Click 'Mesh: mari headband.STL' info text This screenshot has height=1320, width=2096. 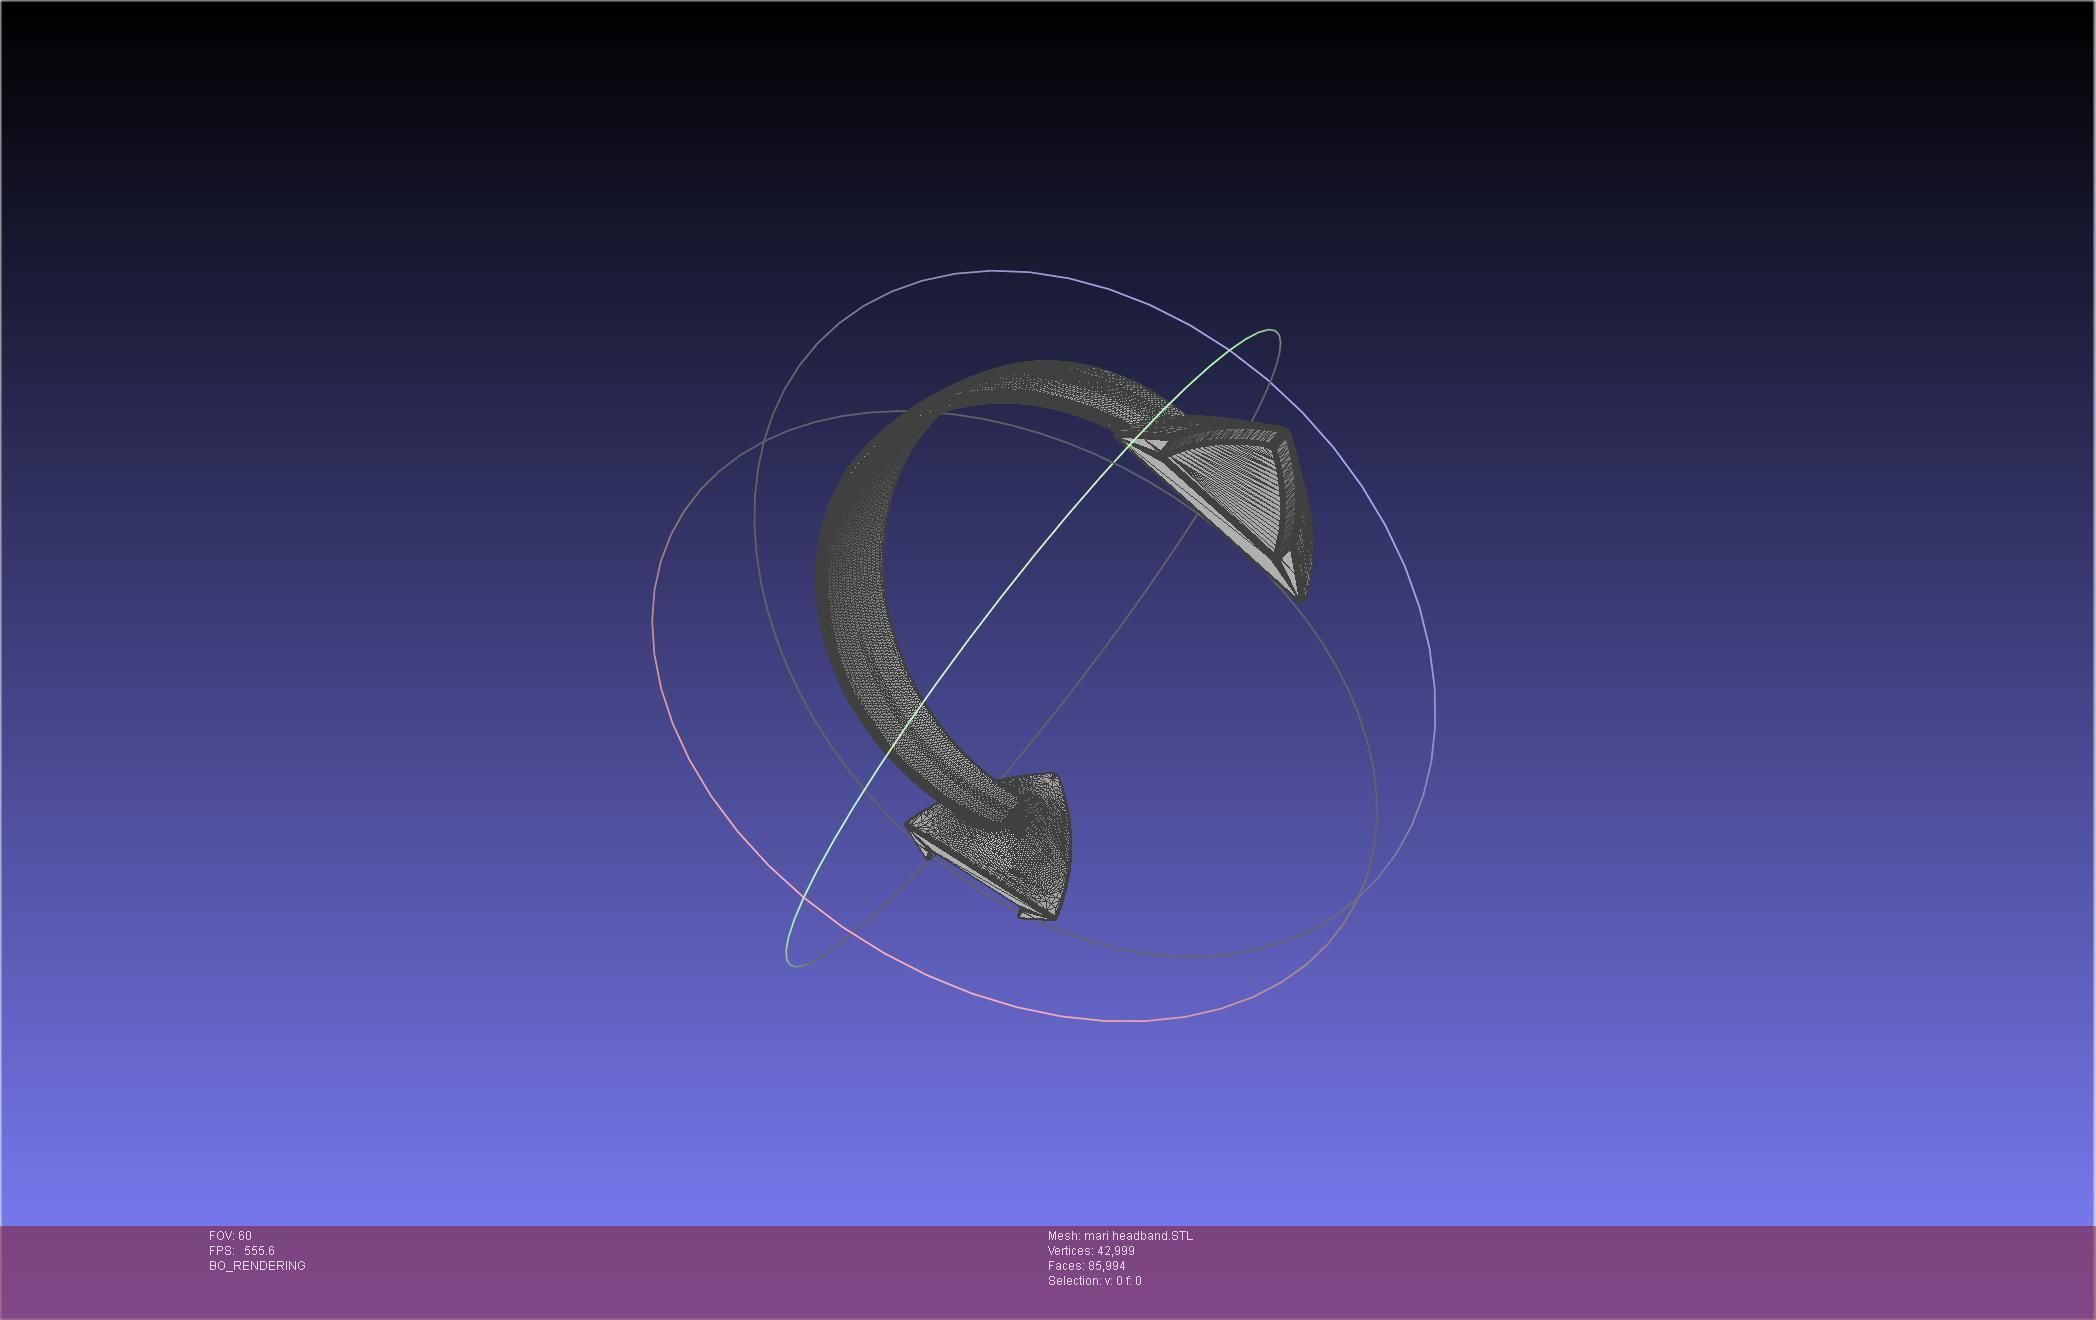tap(1120, 1236)
